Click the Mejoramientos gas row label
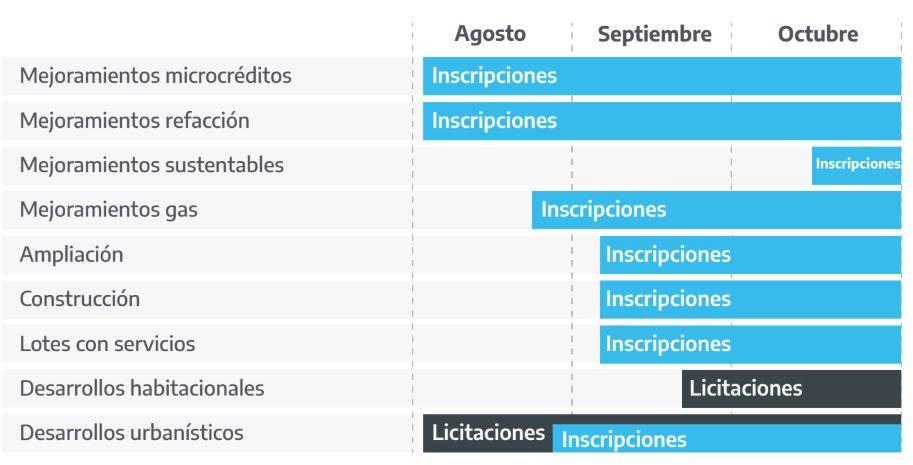The image size is (913, 465). pyautogui.click(x=108, y=210)
